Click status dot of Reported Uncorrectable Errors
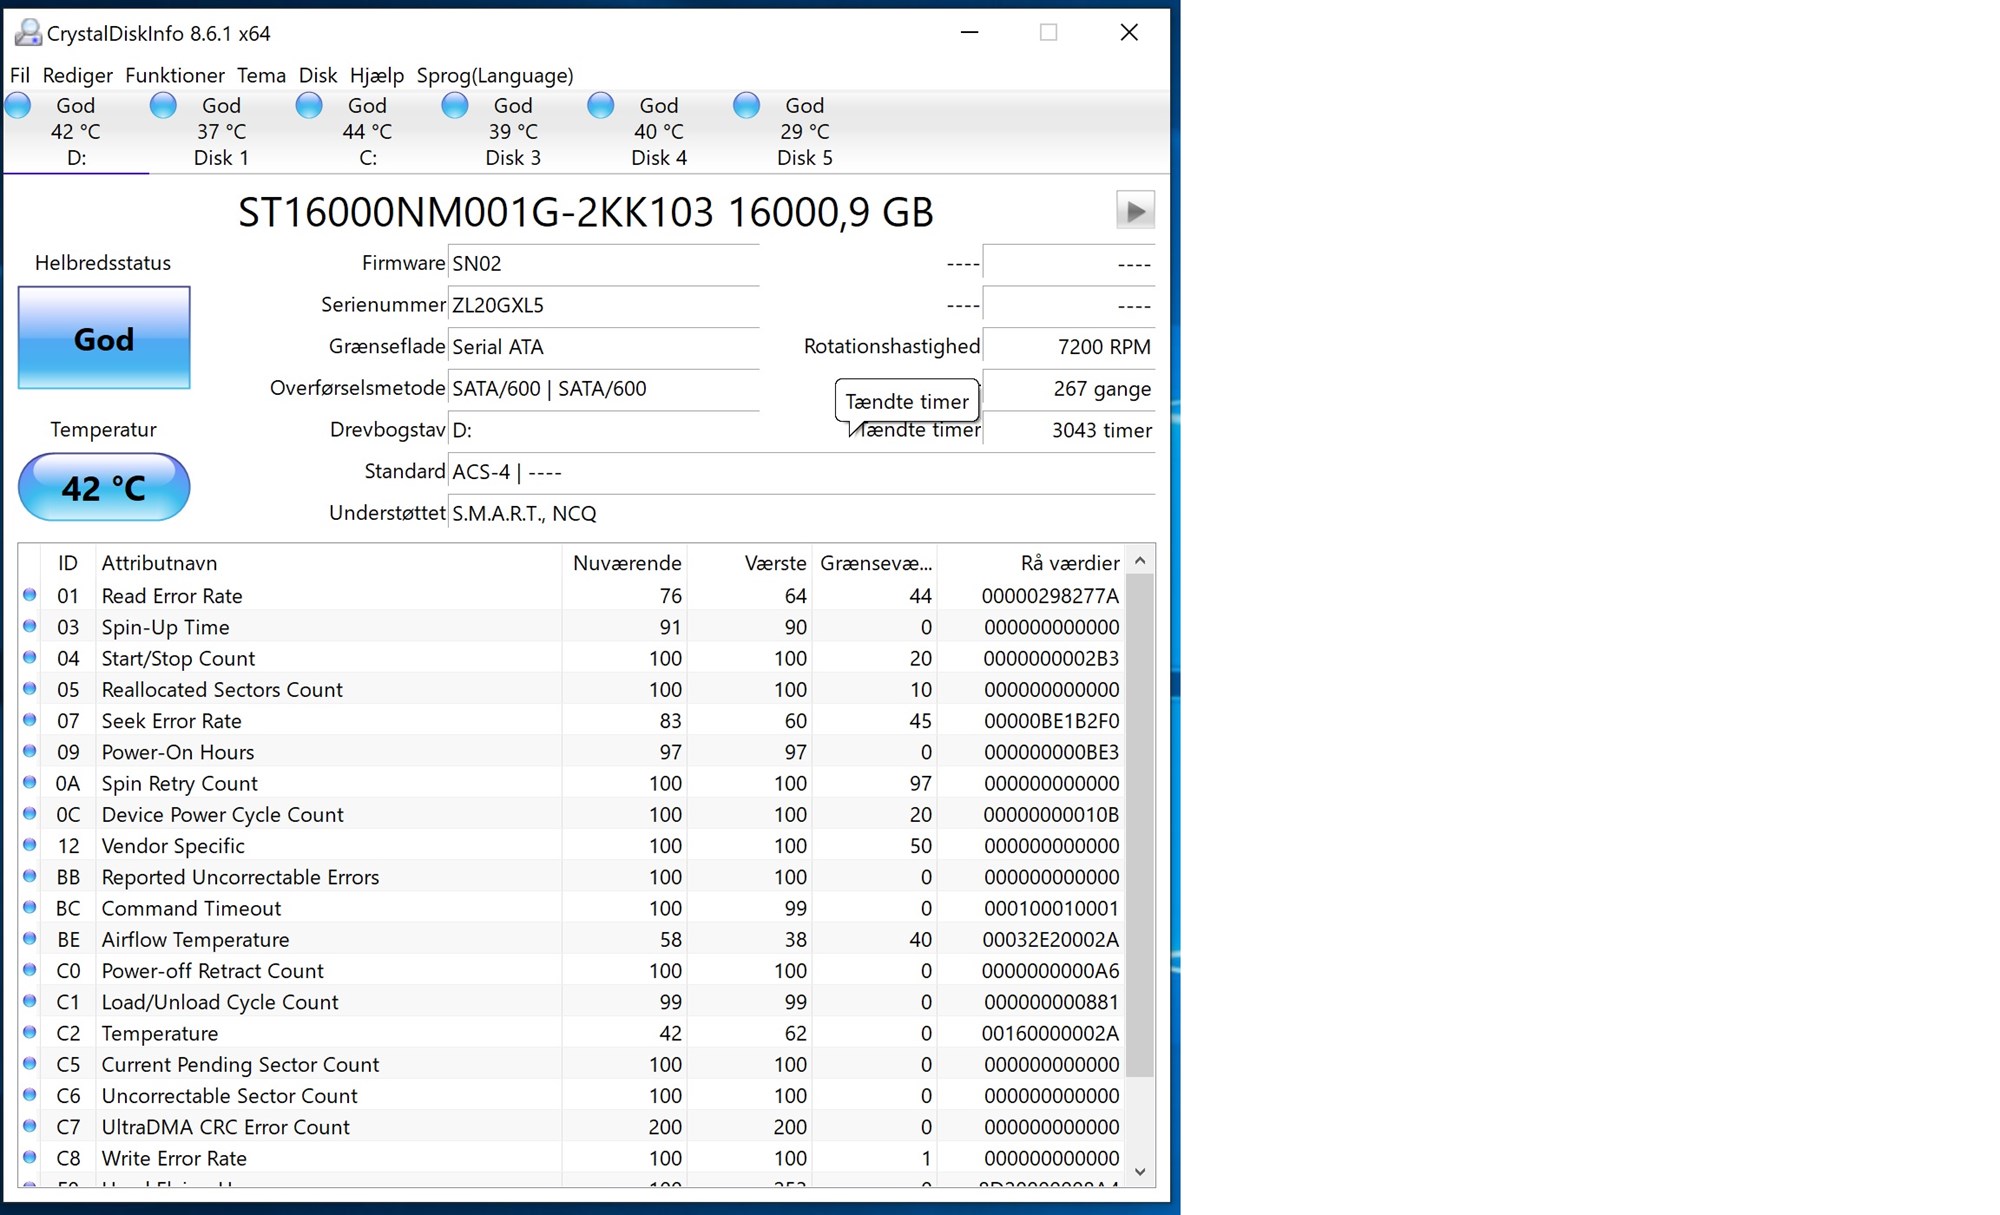Viewport: 2000px width, 1215px height. tap(30, 876)
